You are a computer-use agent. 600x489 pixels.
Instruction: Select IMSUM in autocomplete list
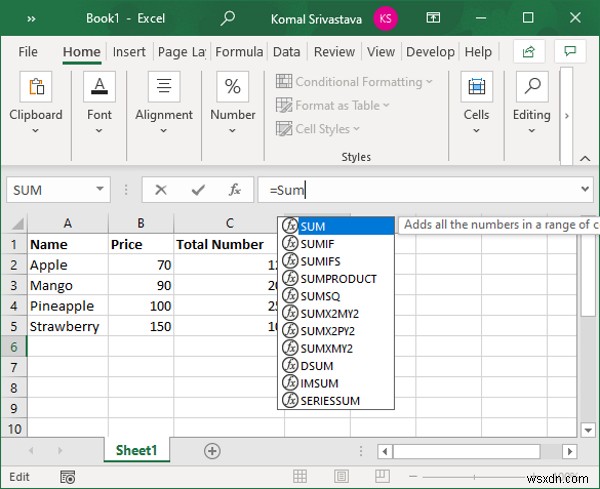click(336, 383)
